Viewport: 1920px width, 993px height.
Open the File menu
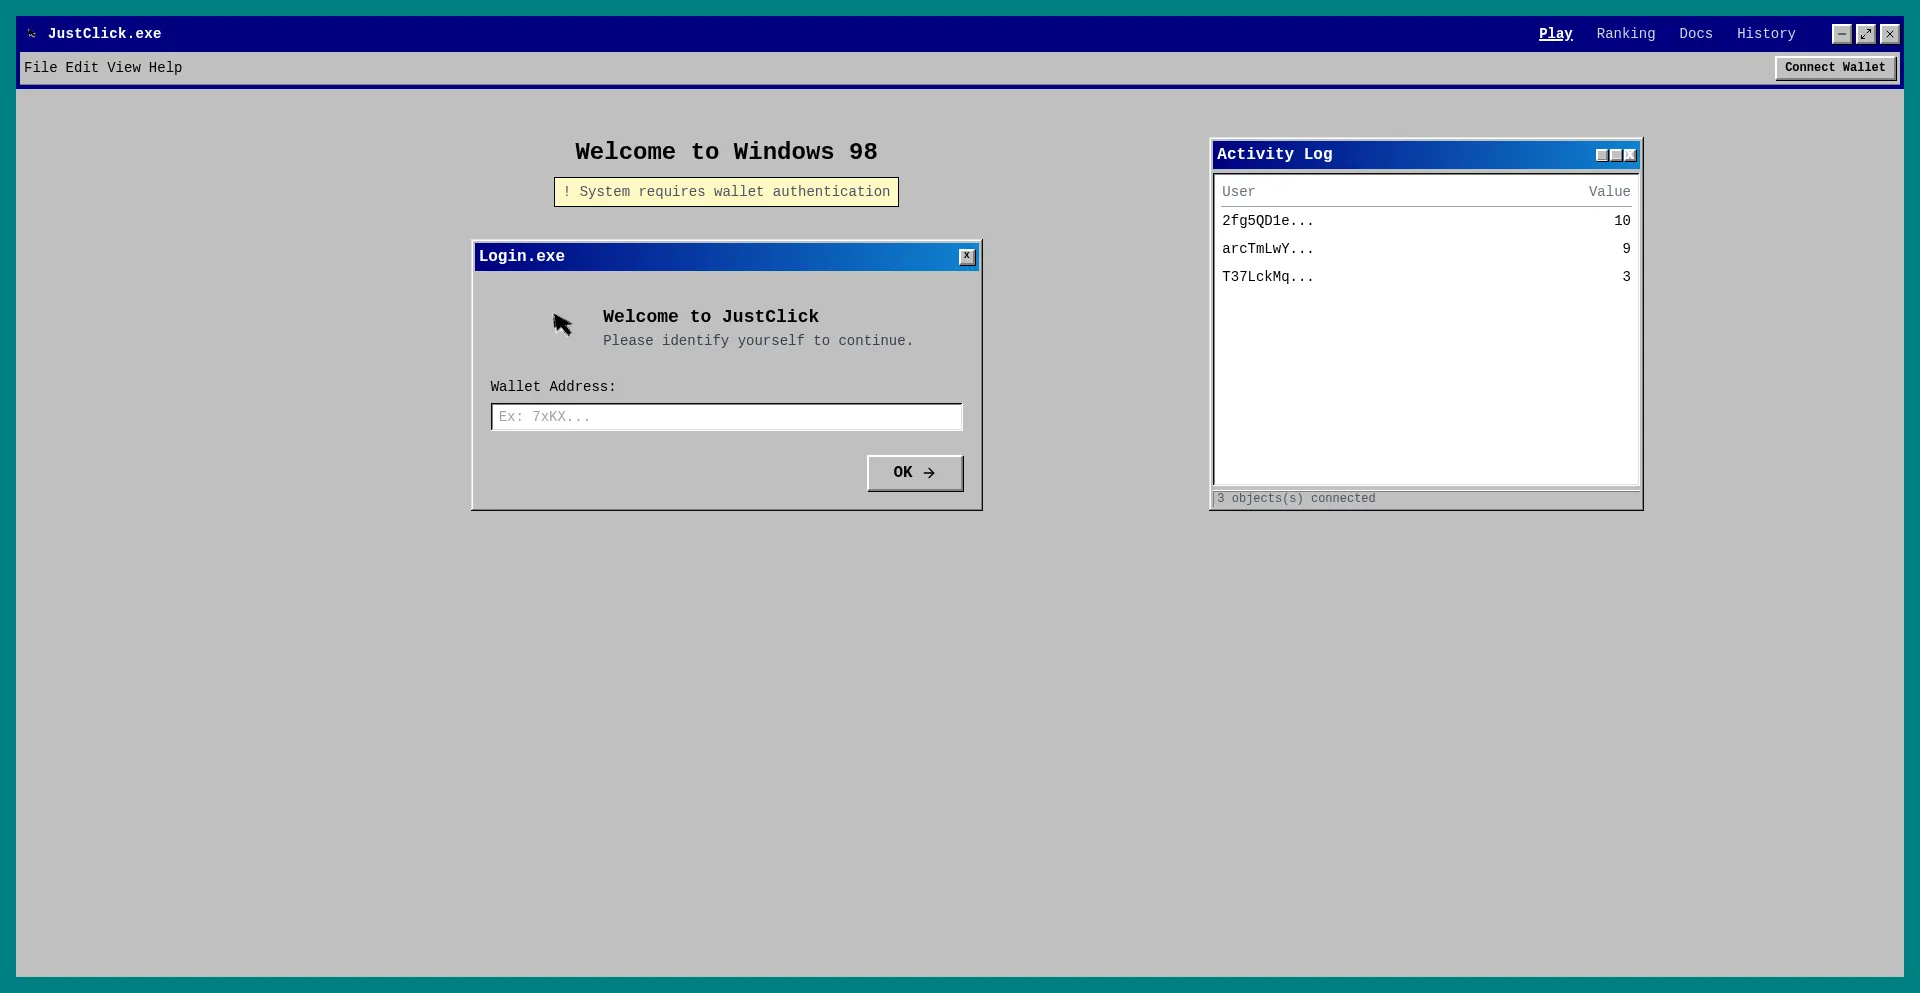pos(40,68)
